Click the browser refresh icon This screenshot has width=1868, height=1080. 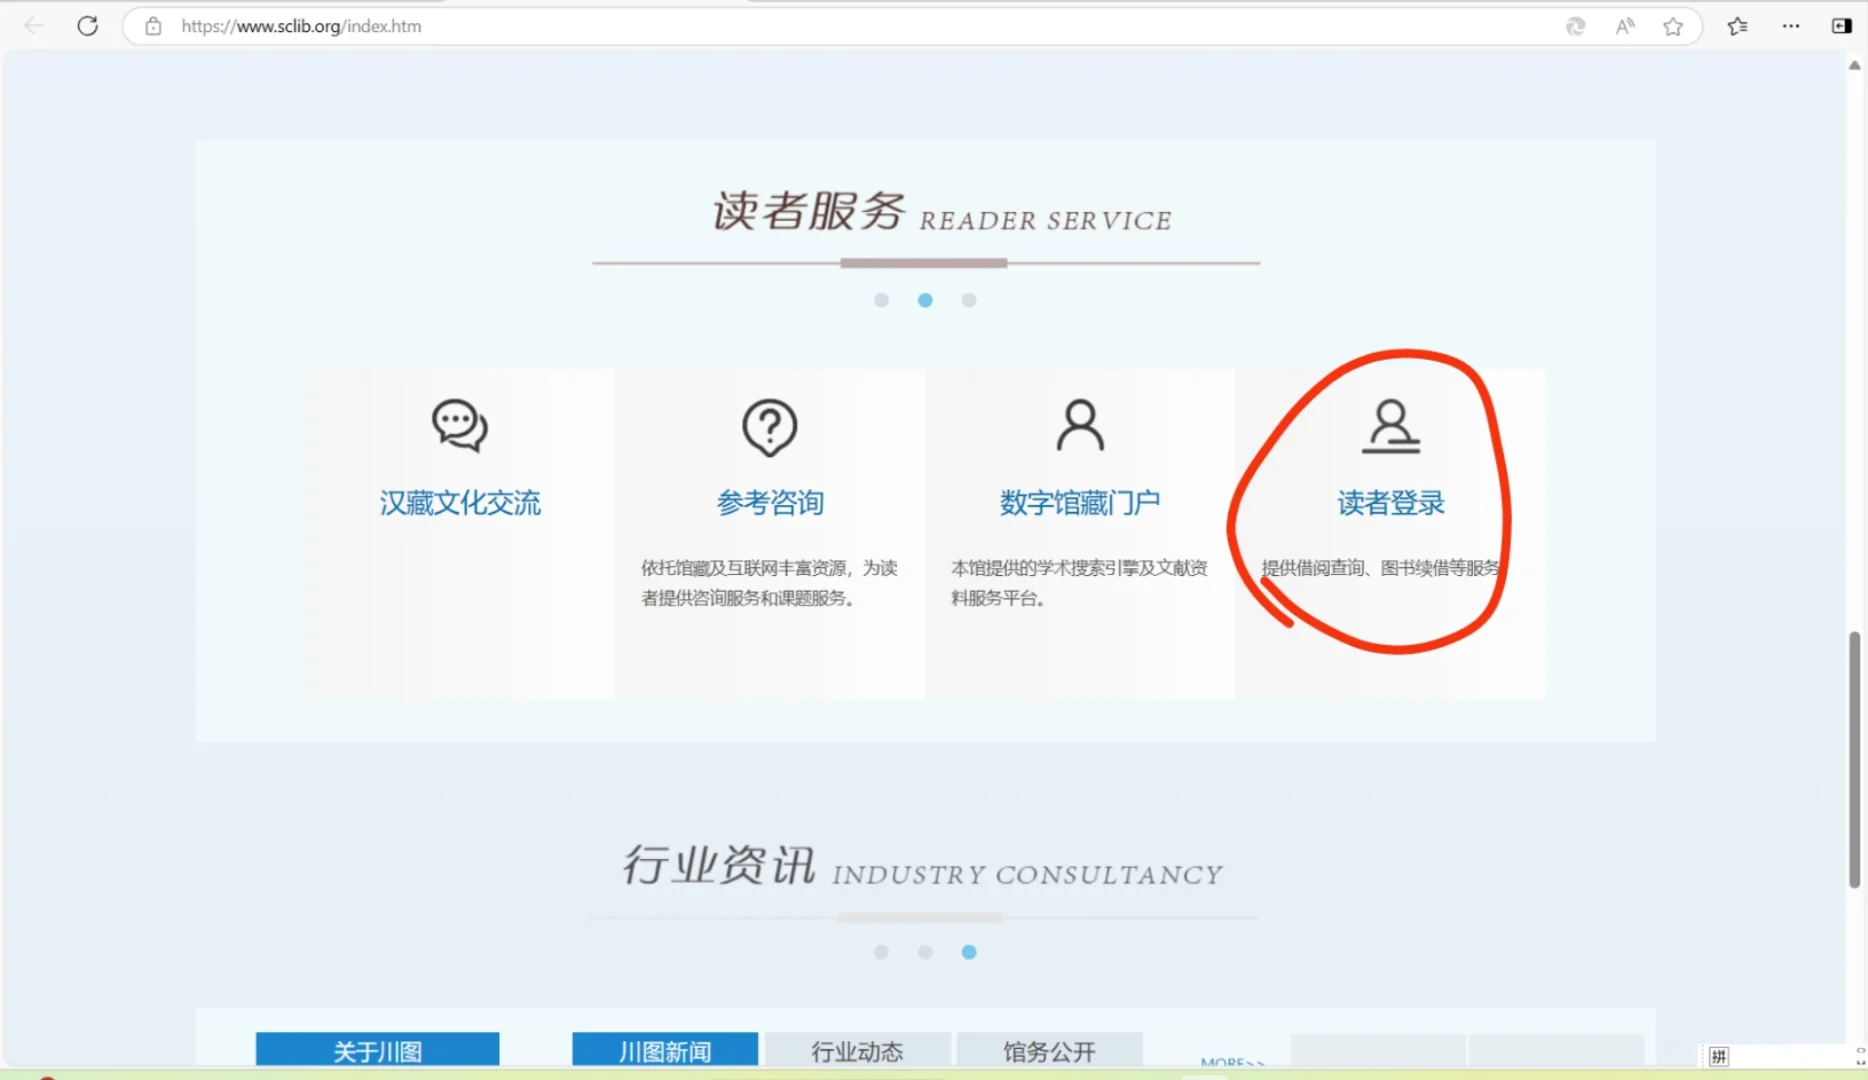(x=88, y=26)
